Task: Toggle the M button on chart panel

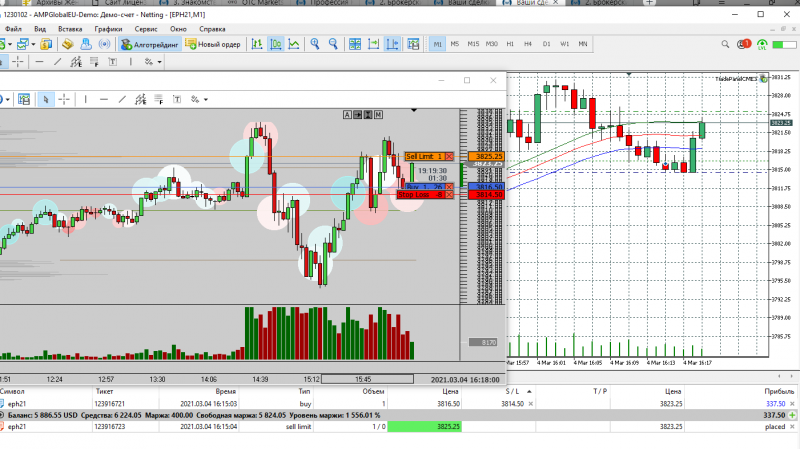Action: point(378,115)
